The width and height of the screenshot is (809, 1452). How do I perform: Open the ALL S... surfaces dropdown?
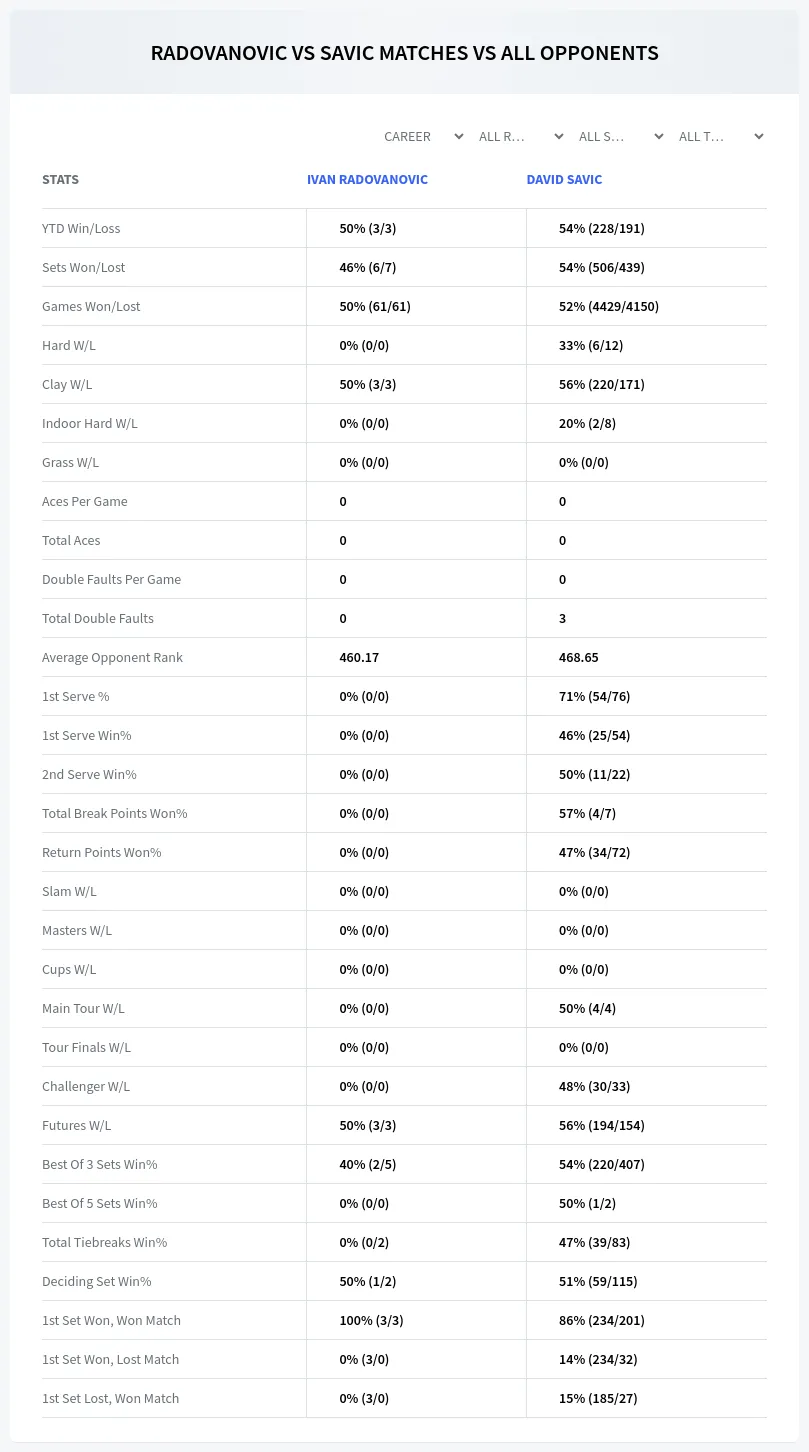[622, 136]
